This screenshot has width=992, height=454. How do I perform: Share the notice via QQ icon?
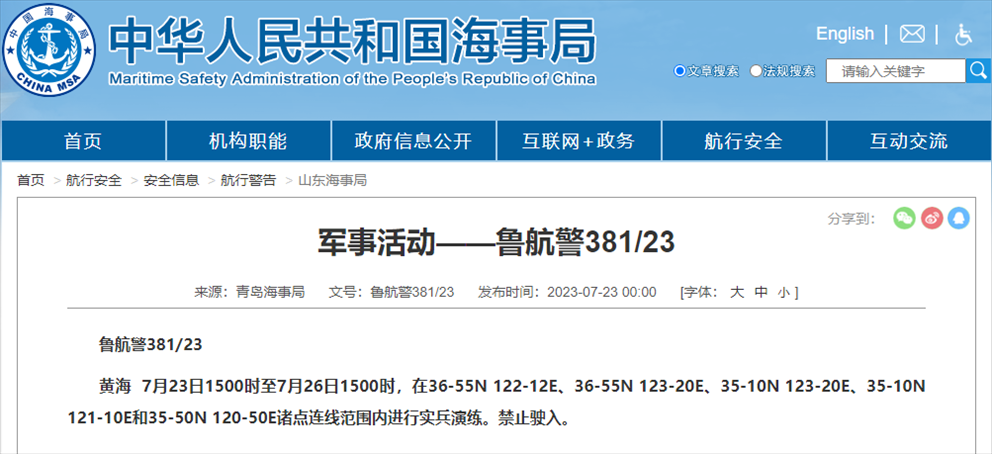click(959, 218)
